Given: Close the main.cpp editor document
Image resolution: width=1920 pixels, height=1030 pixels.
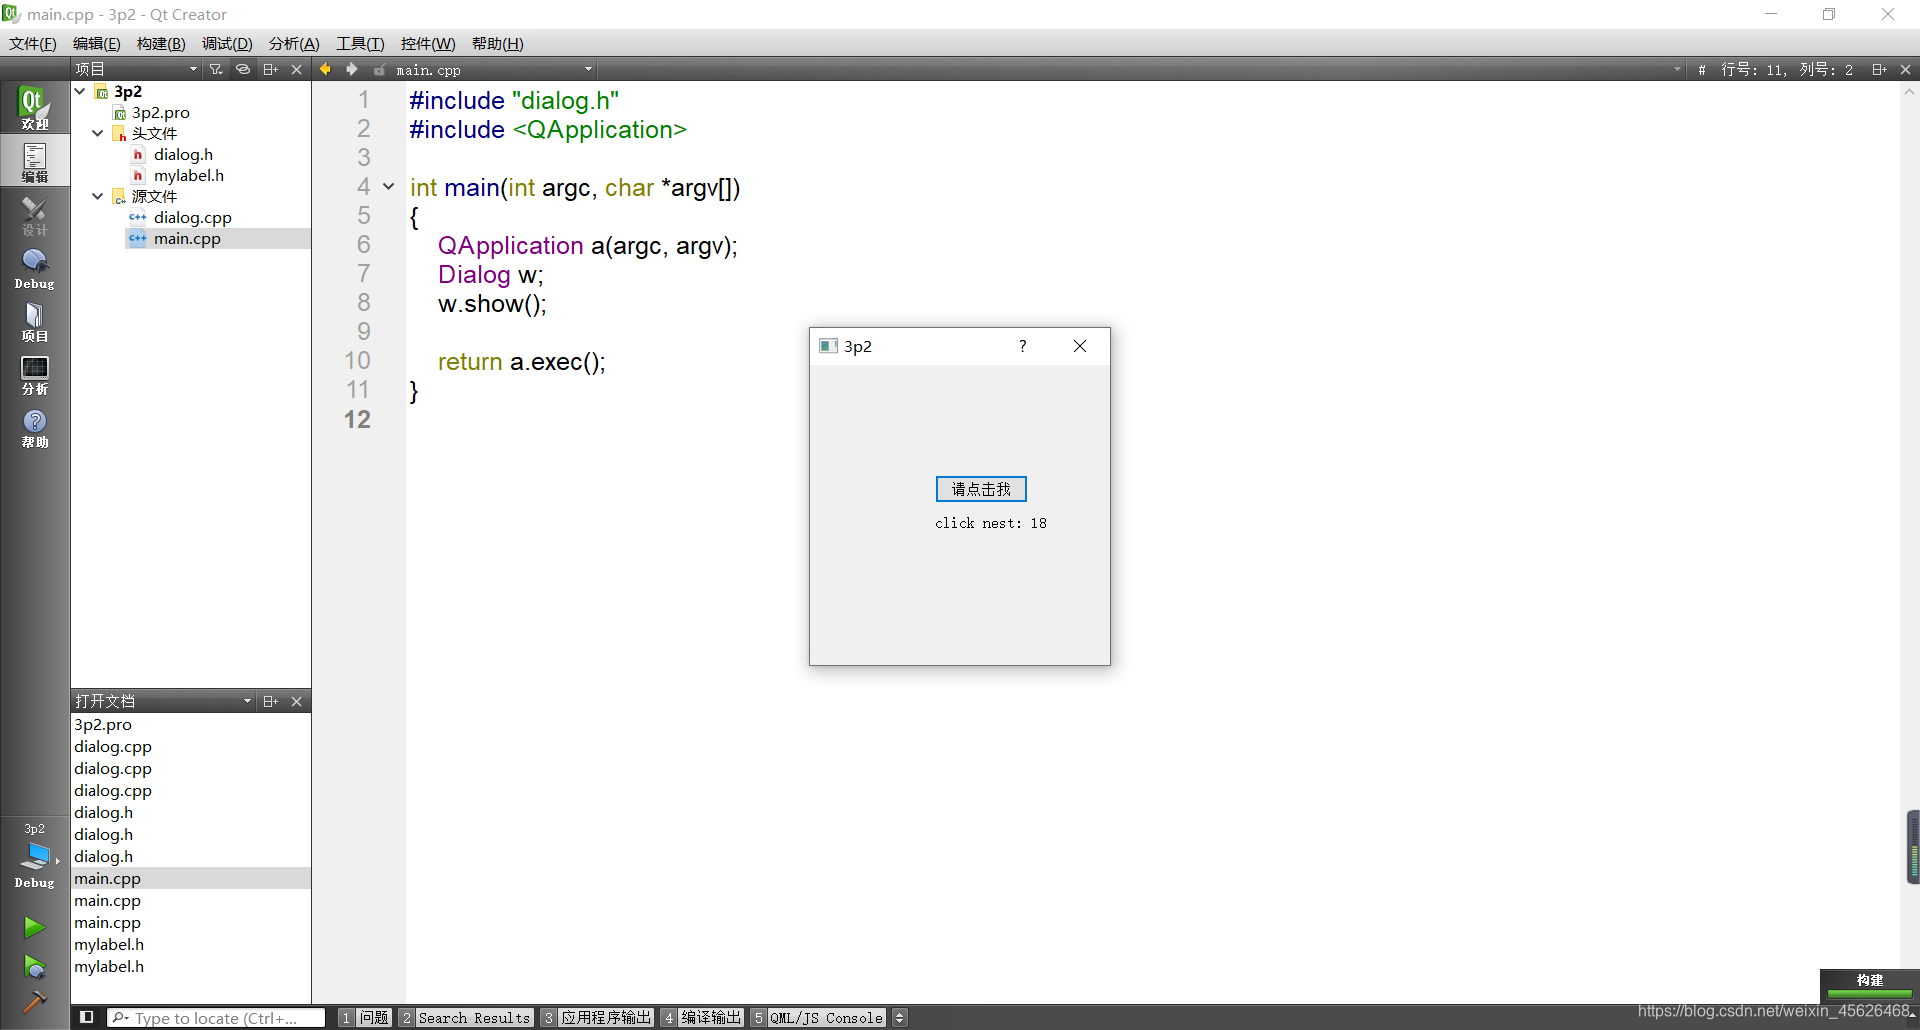Looking at the screenshot, I should pos(1905,69).
